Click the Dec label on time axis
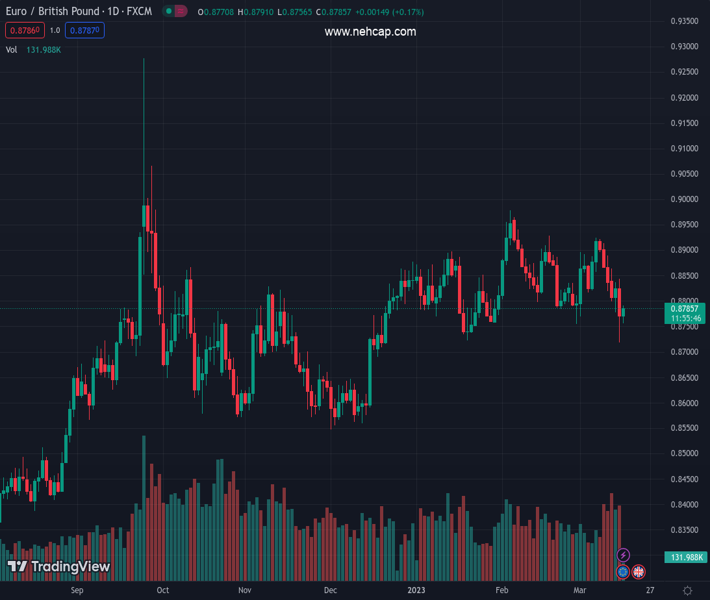Screen dimensions: 710x600 click(x=331, y=590)
